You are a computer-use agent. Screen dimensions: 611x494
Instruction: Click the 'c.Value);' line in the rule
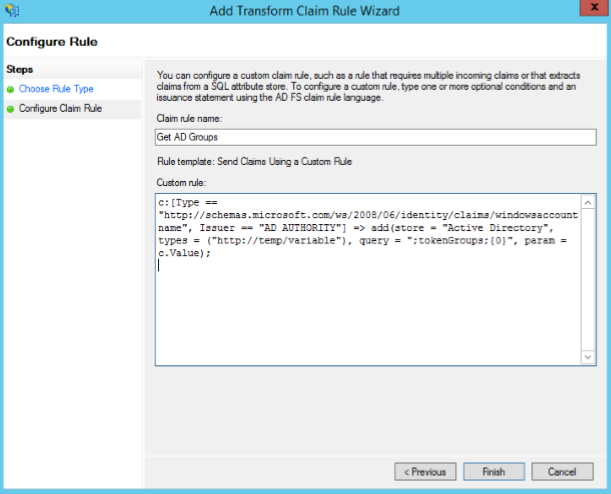coord(184,253)
